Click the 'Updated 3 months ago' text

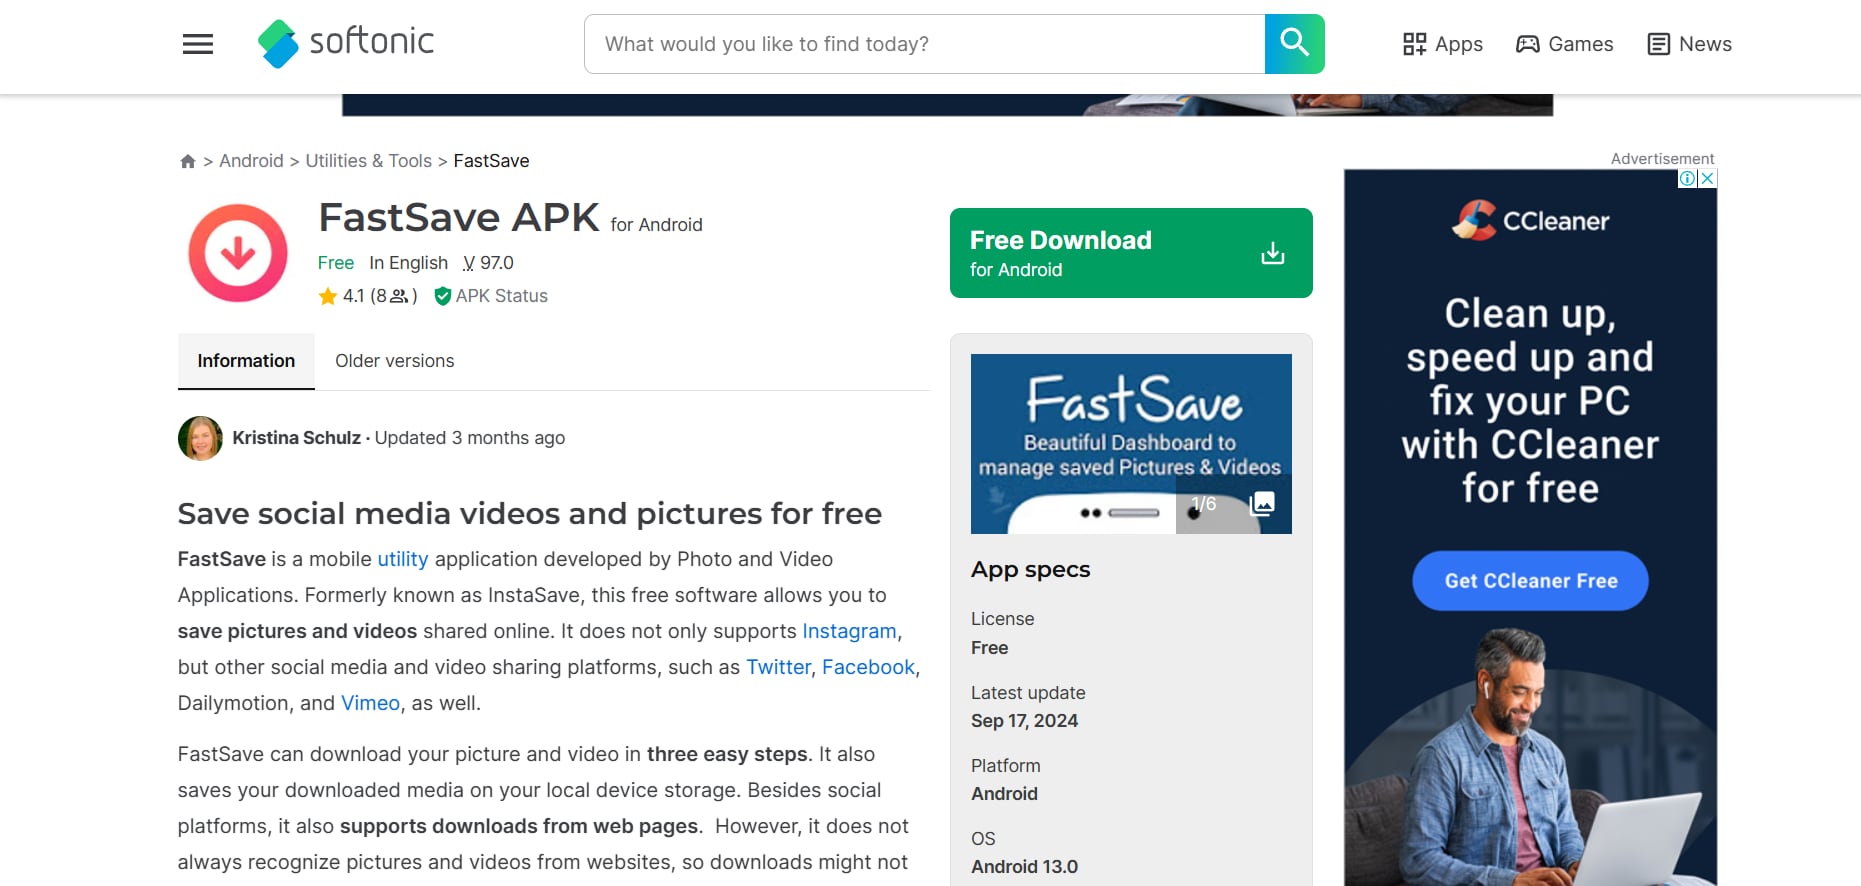click(470, 438)
